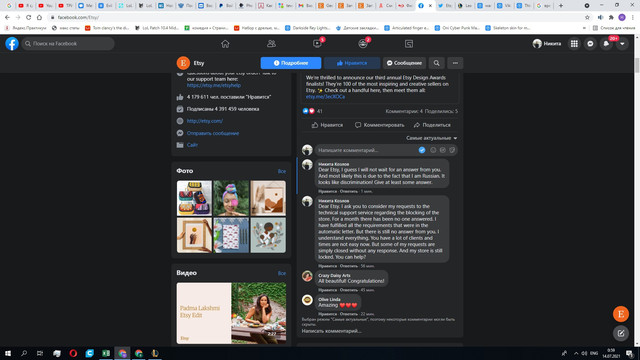Open the woman with headwrap photo
This screenshot has width=640, height=360.
point(231,198)
